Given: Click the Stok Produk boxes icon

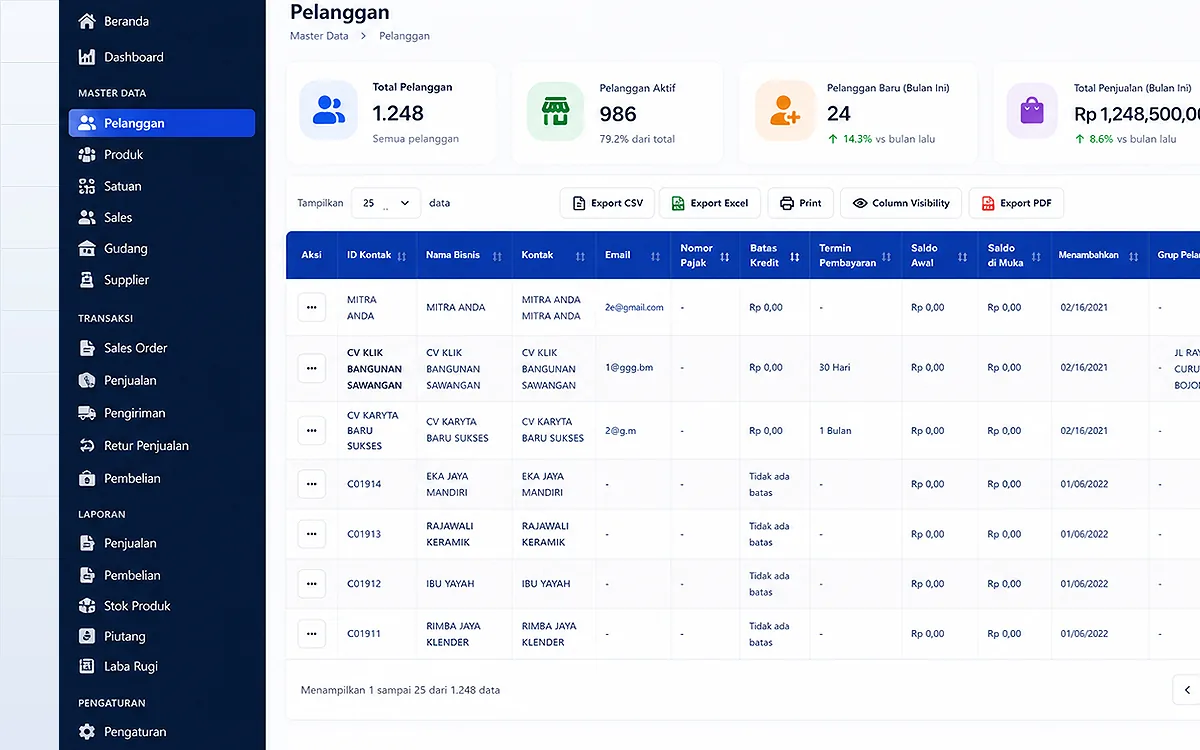Looking at the screenshot, I should click(x=87, y=606).
